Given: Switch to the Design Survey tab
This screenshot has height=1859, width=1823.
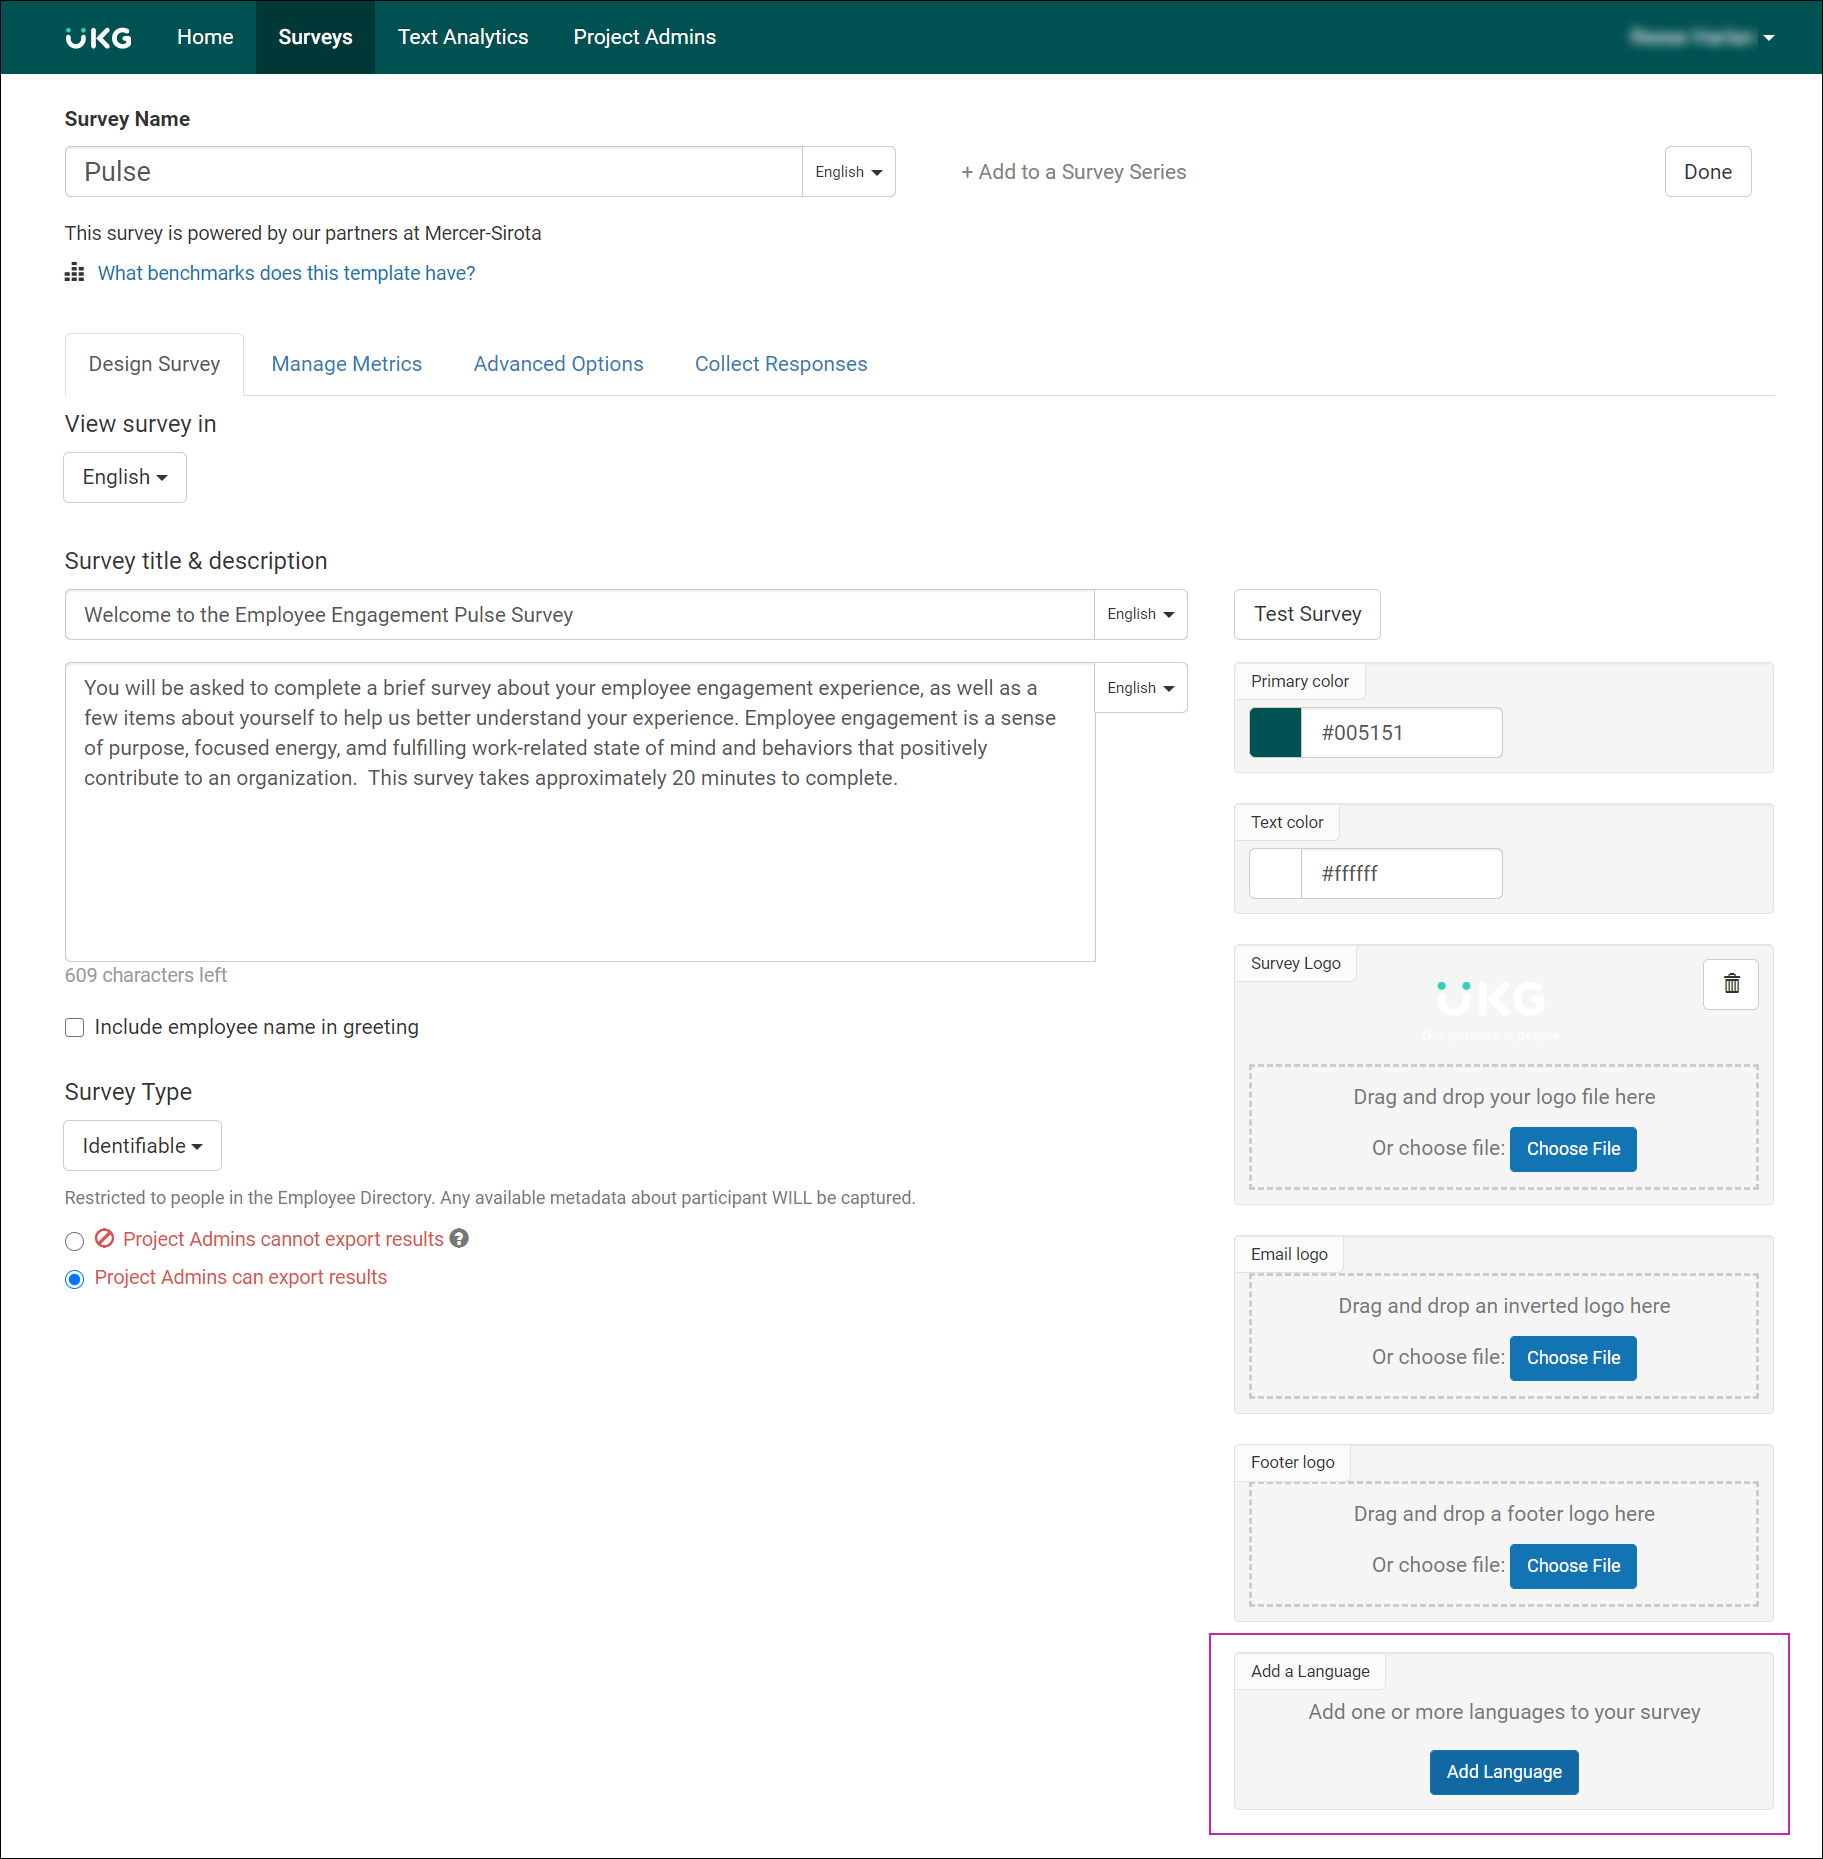Looking at the screenshot, I should coord(154,364).
